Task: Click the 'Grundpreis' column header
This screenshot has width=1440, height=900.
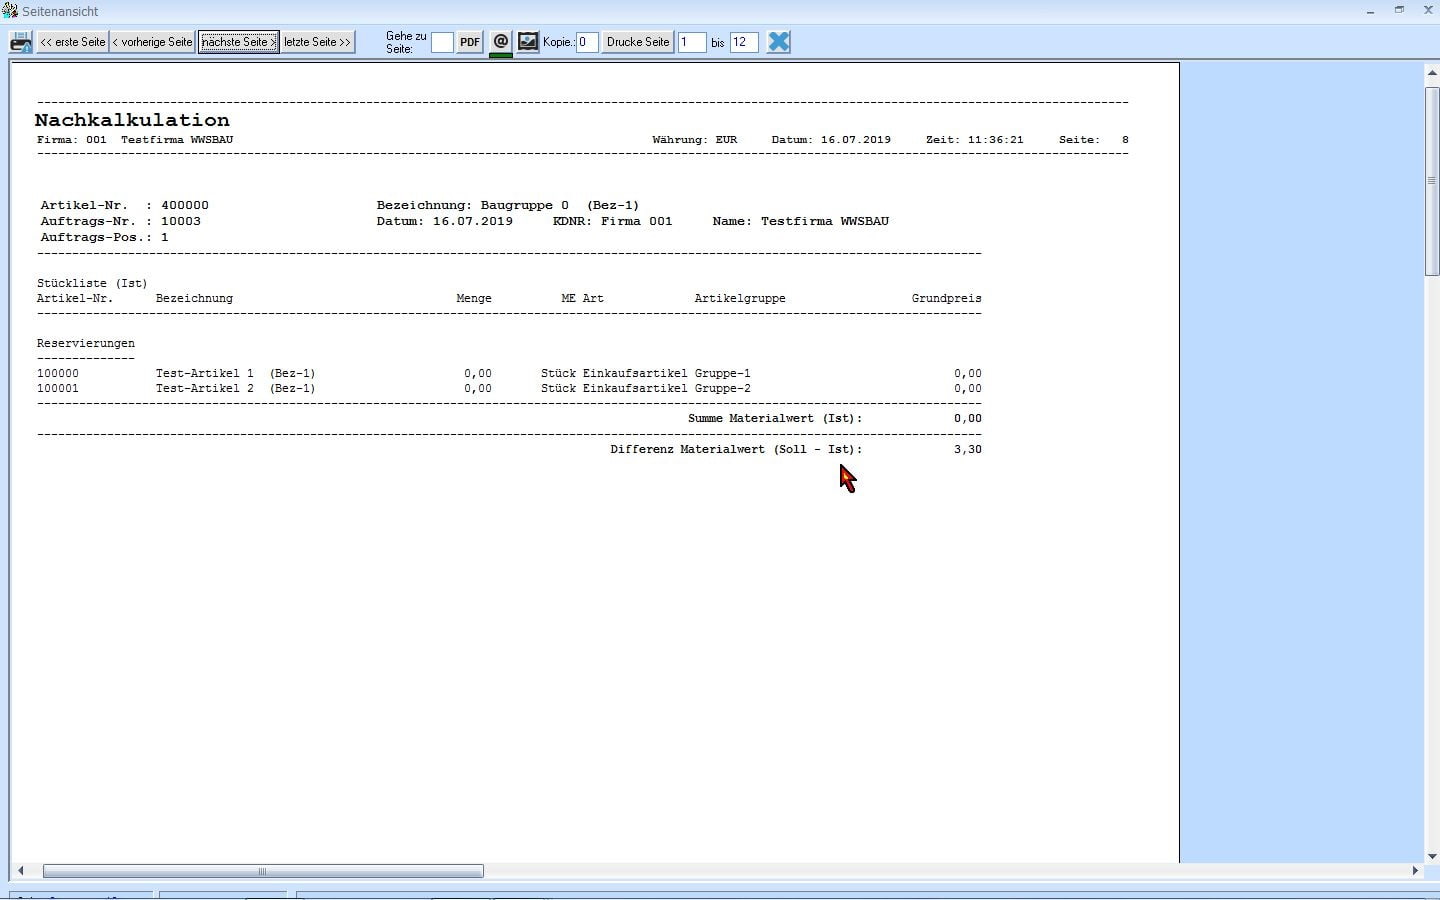Action: coord(946,298)
